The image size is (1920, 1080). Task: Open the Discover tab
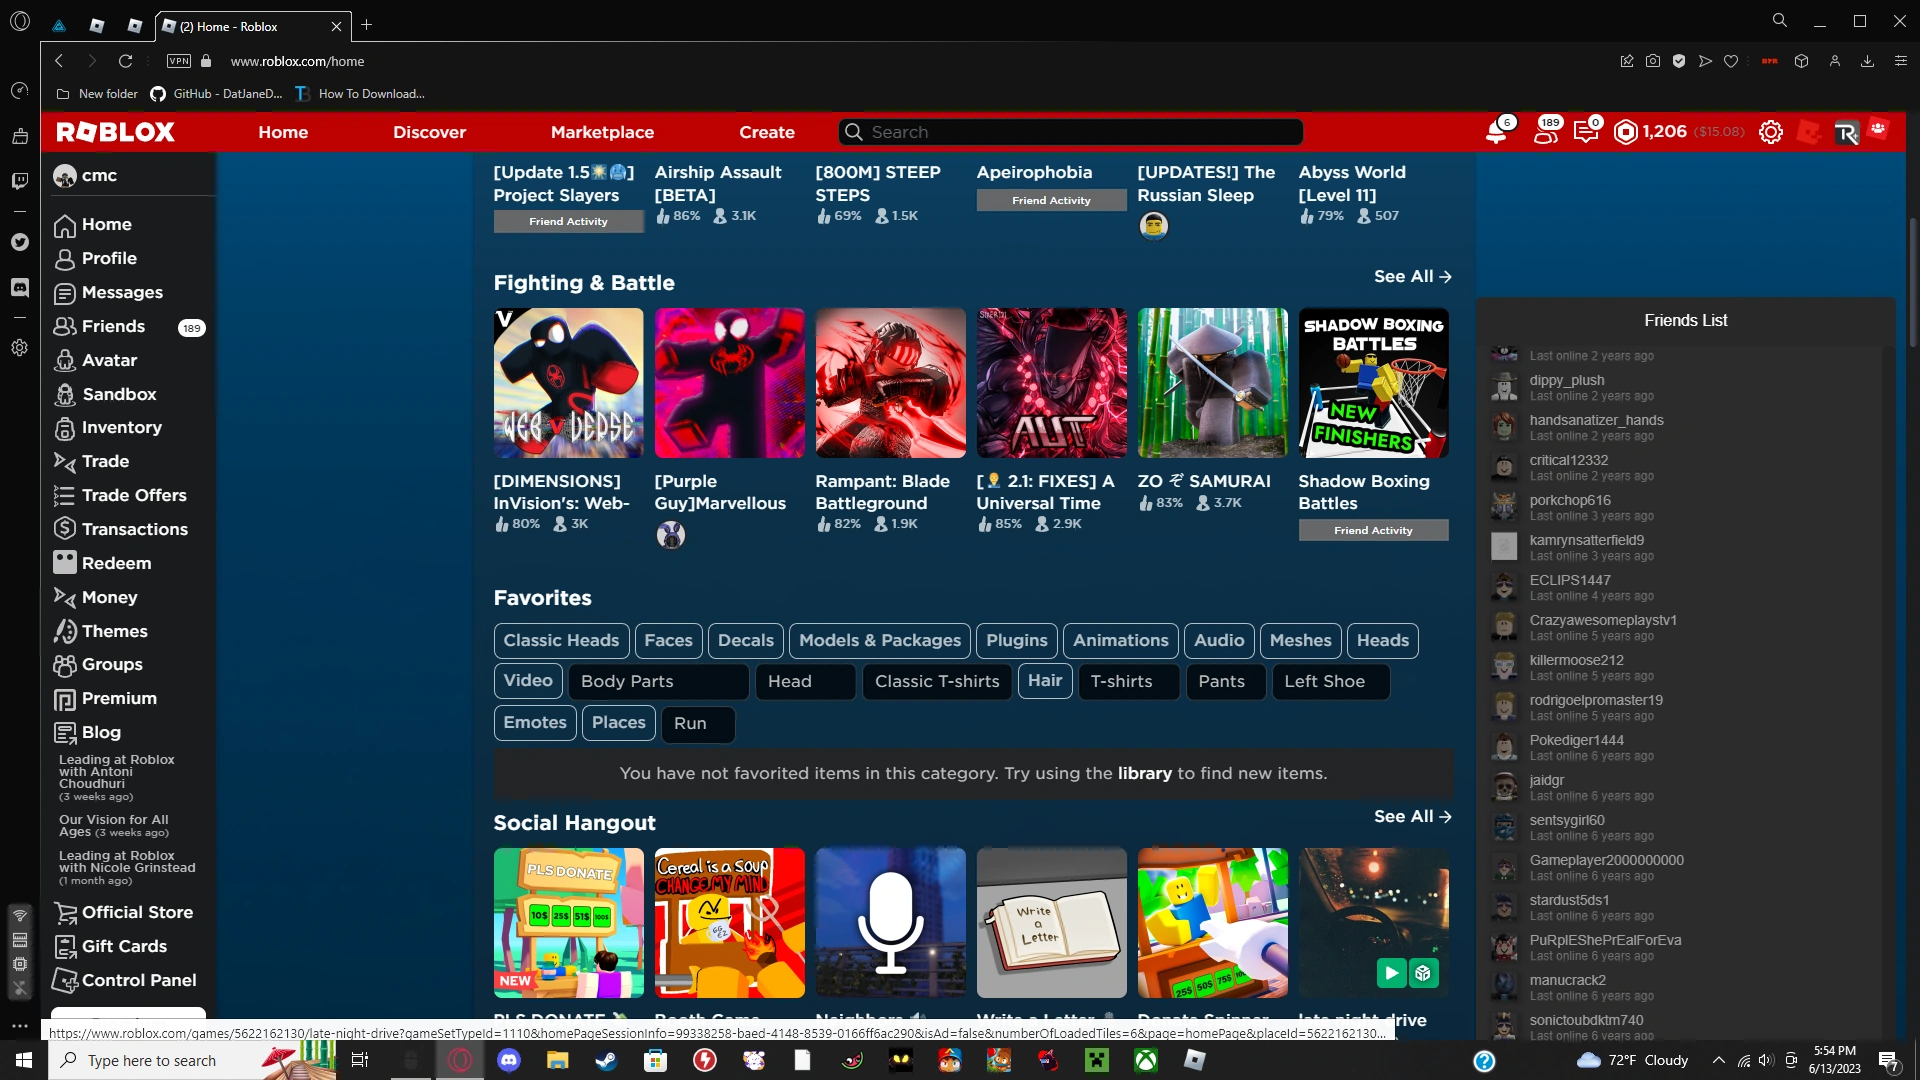[x=429, y=132]
